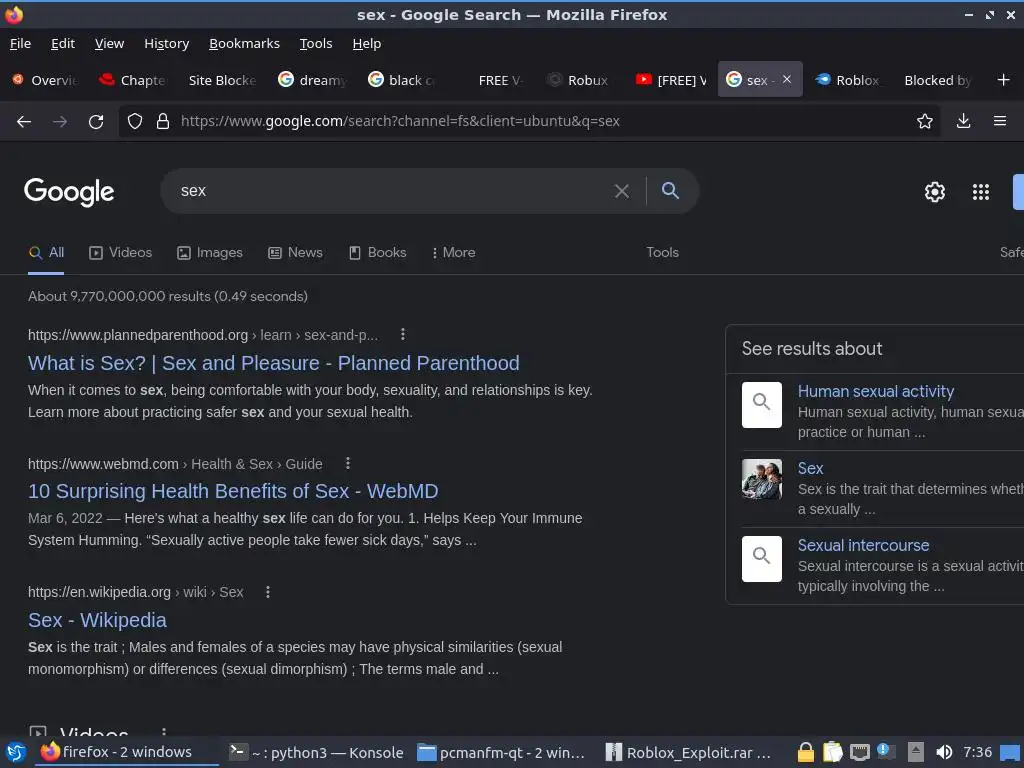Open the 'Sex - Wikipedia' link
This screenshot has width=1024, height=768.
click(97, 620)
